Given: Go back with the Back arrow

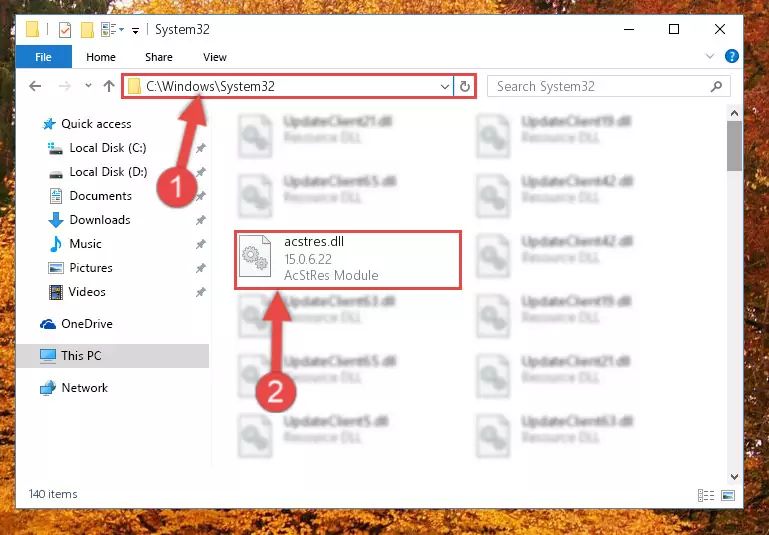Looking at the screenshot, I should [35, 86].
